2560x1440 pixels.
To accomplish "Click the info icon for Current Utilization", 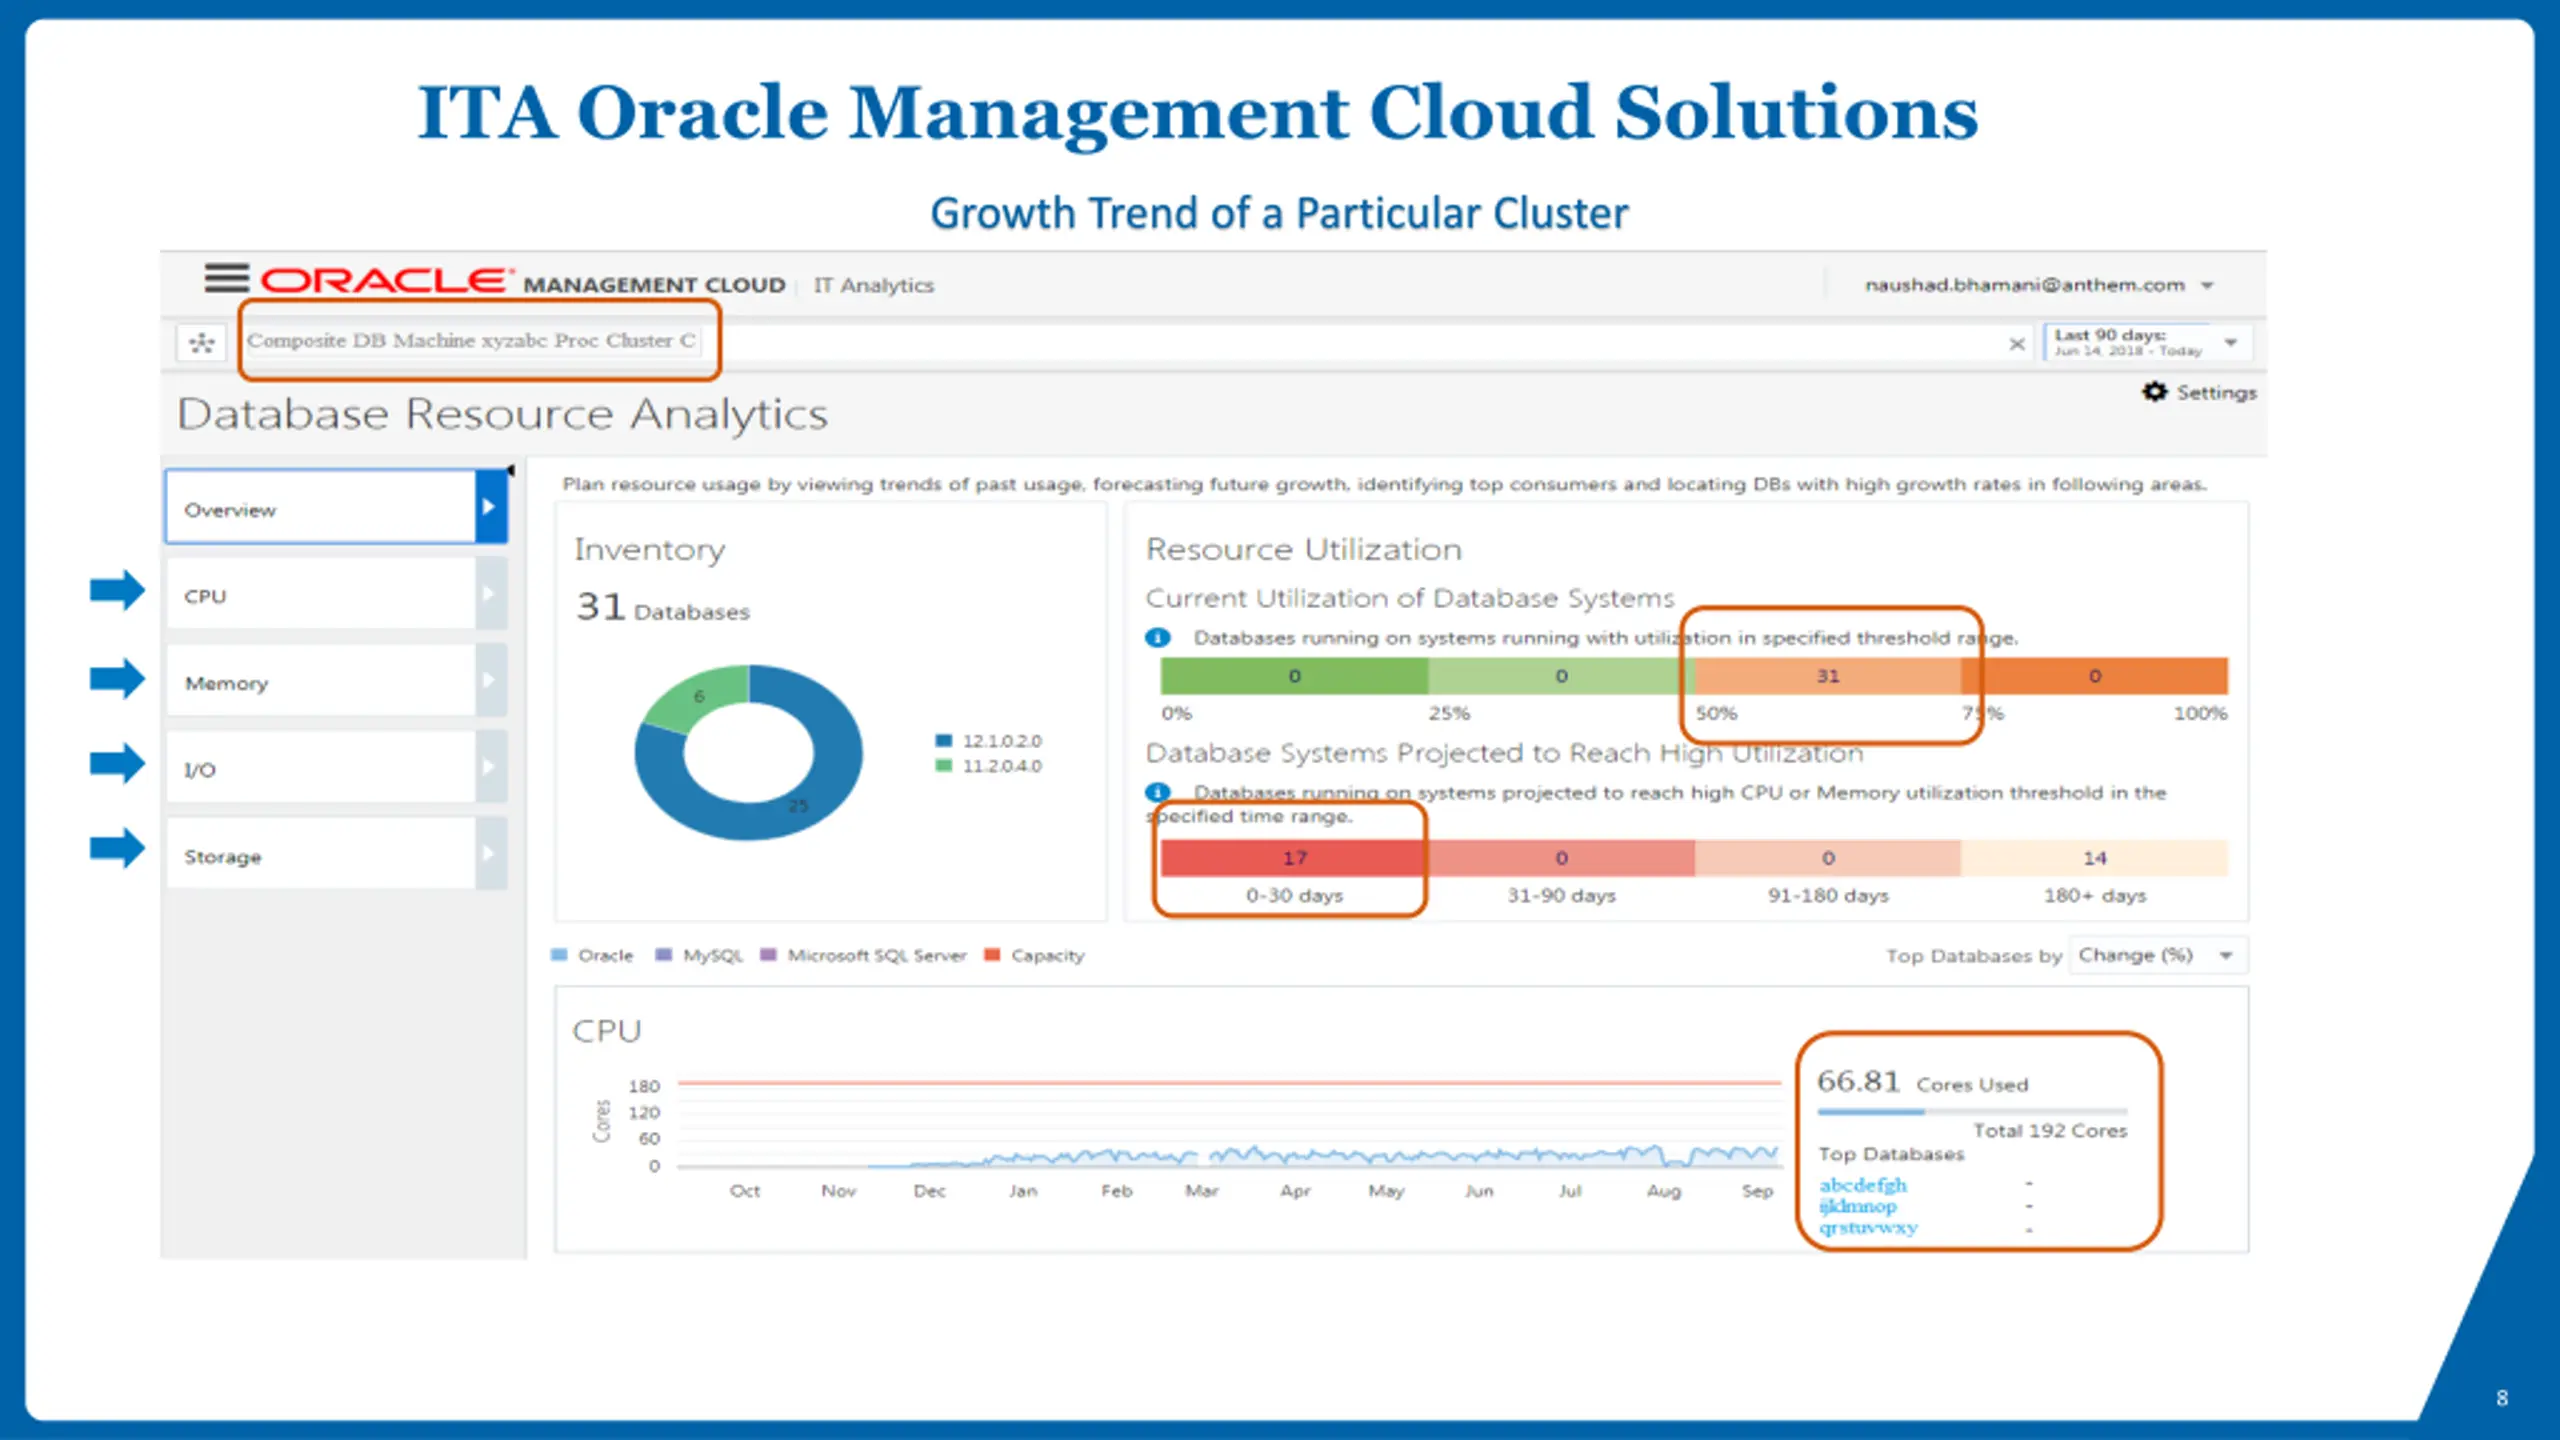I will coord(1158,638).
